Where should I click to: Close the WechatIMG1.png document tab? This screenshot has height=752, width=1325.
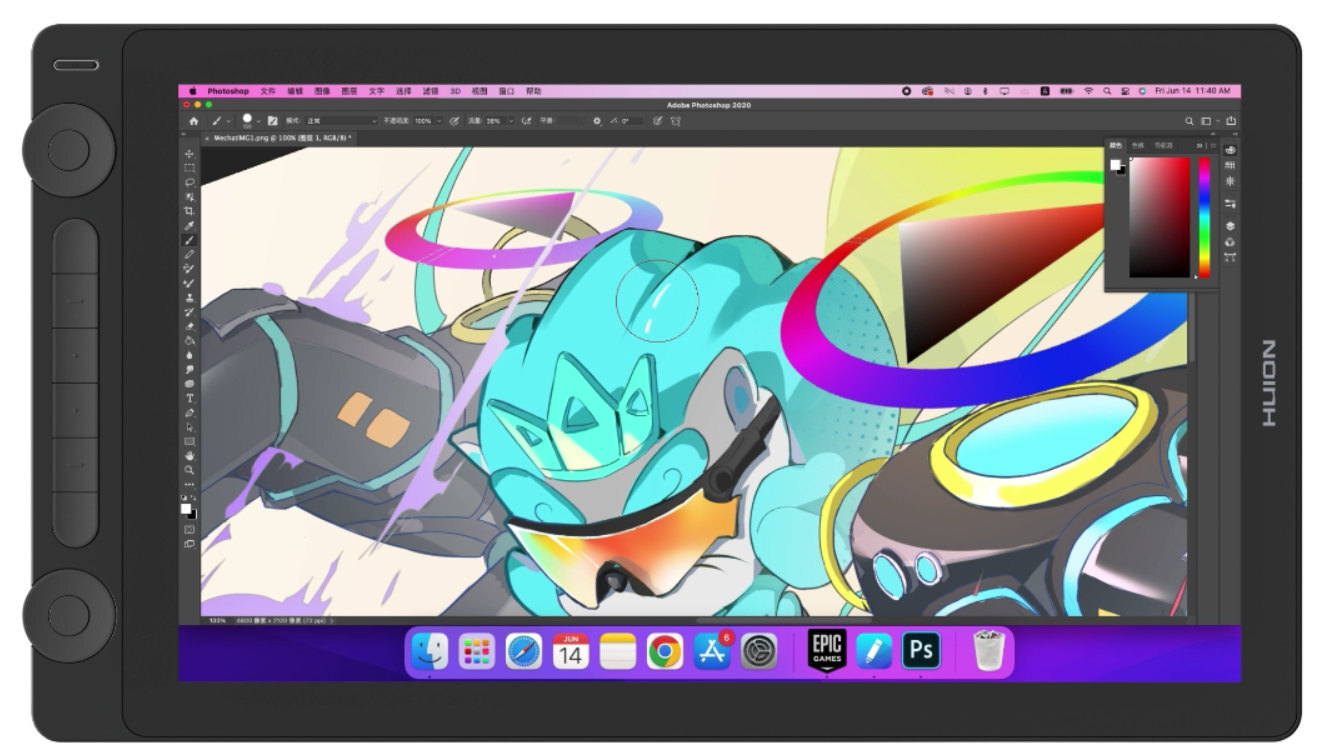(207, 138)
